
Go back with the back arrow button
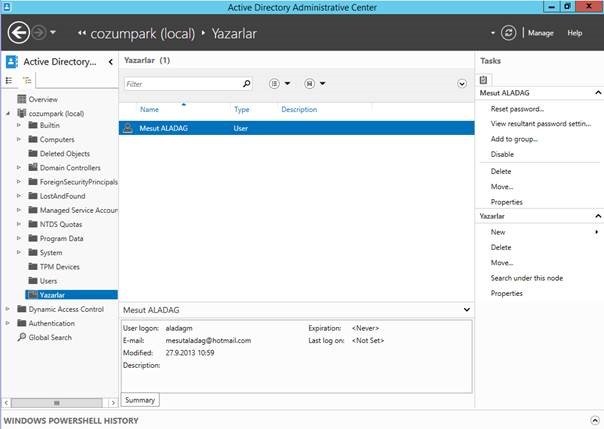tap(18, 33)
